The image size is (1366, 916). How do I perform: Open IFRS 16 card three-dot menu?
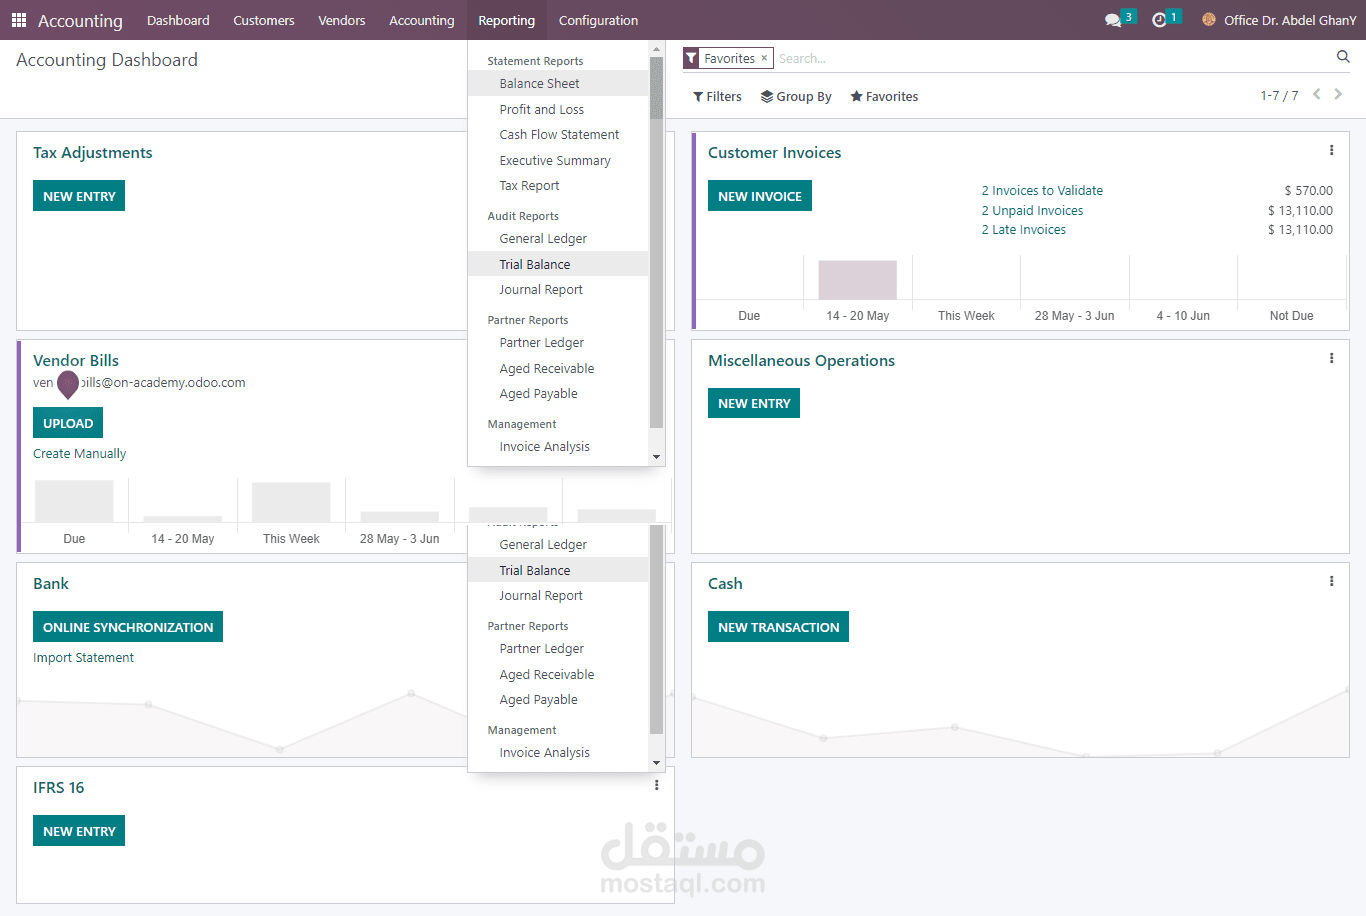point(656,785)
